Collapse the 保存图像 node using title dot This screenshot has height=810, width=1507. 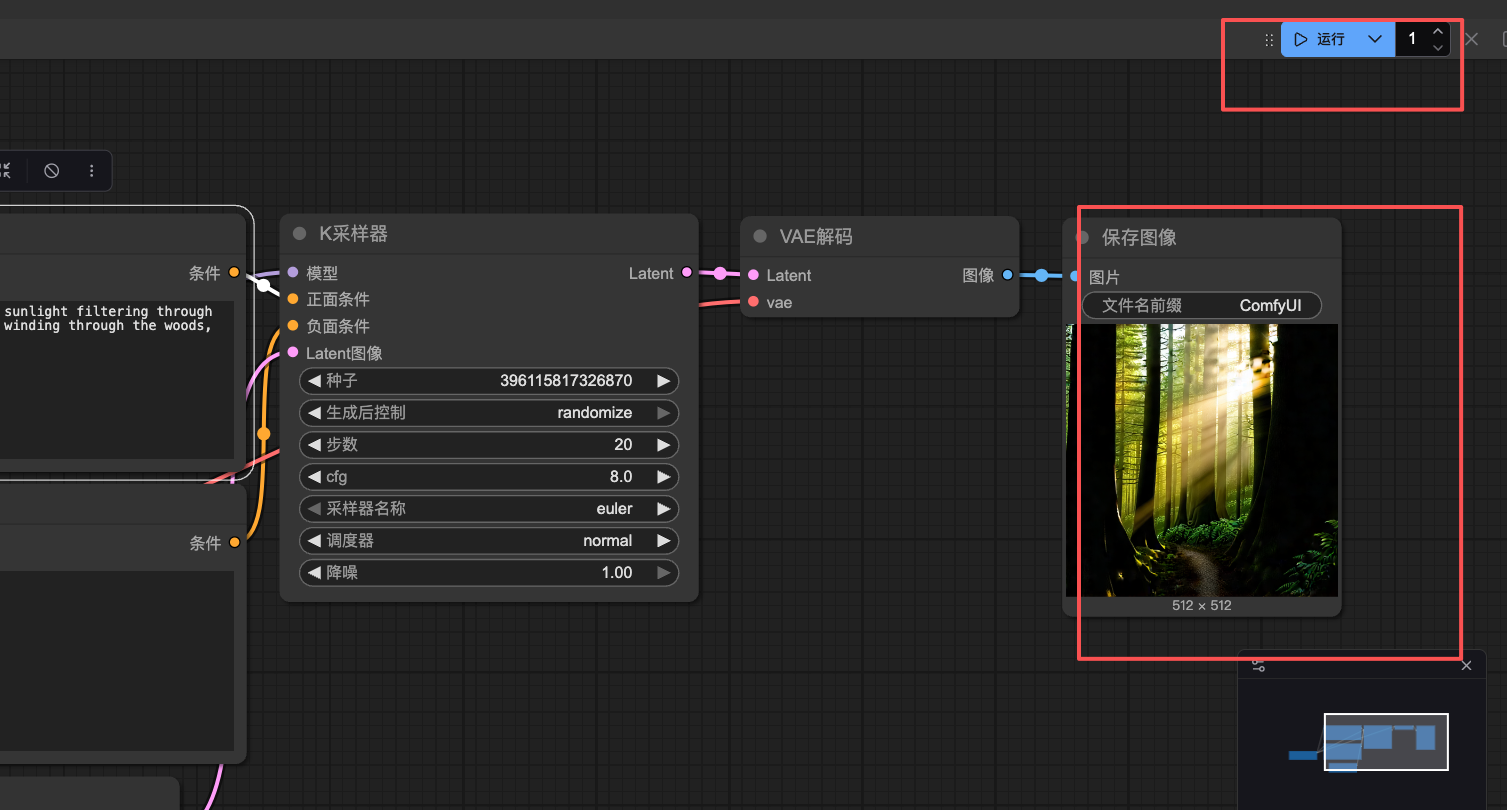pos(1082,238)
